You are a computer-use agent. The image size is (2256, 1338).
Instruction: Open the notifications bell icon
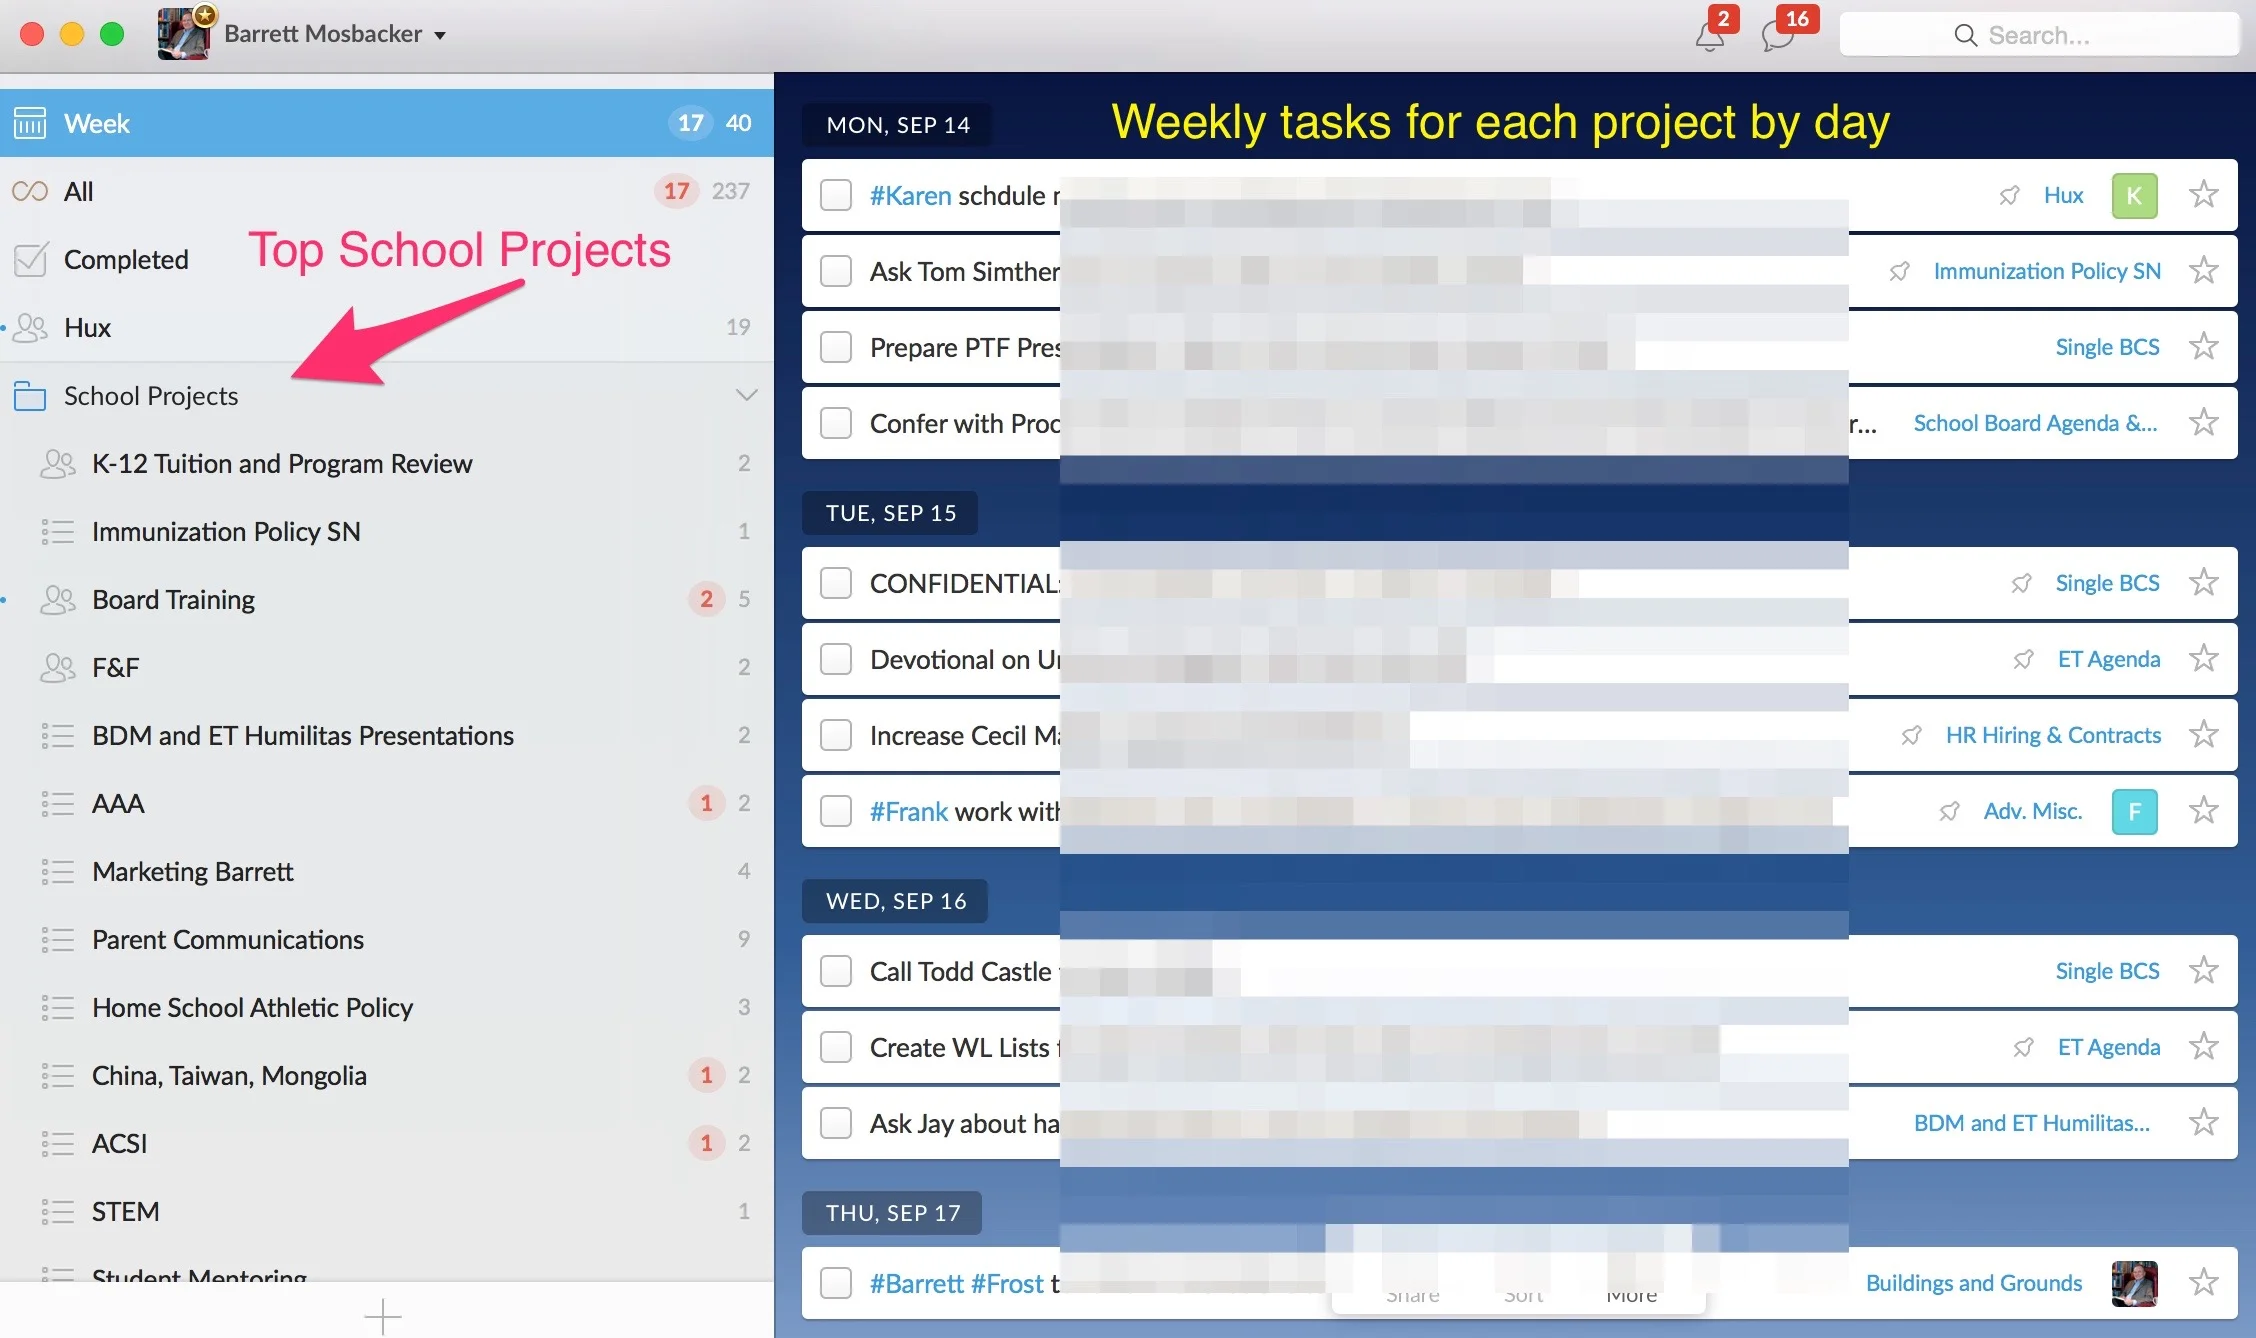pyautogui.click(x=1709, y=37)
